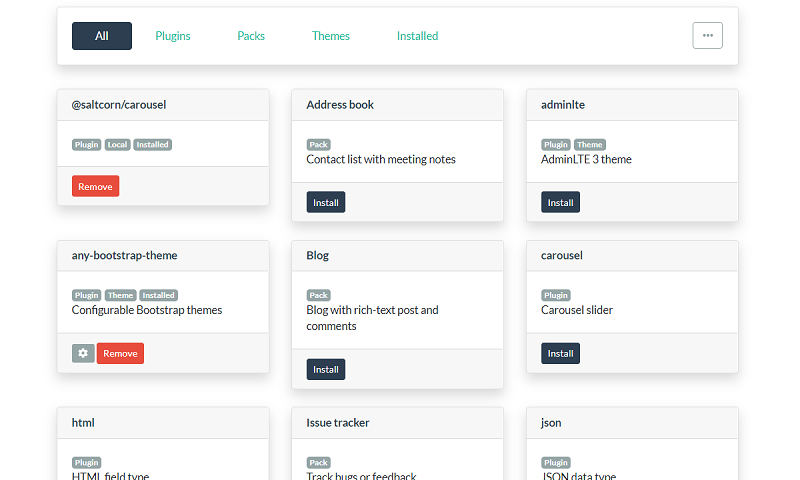Click the Installed badge on any-bootstrap-theme

pyautogui.click(x=158, y=295)
